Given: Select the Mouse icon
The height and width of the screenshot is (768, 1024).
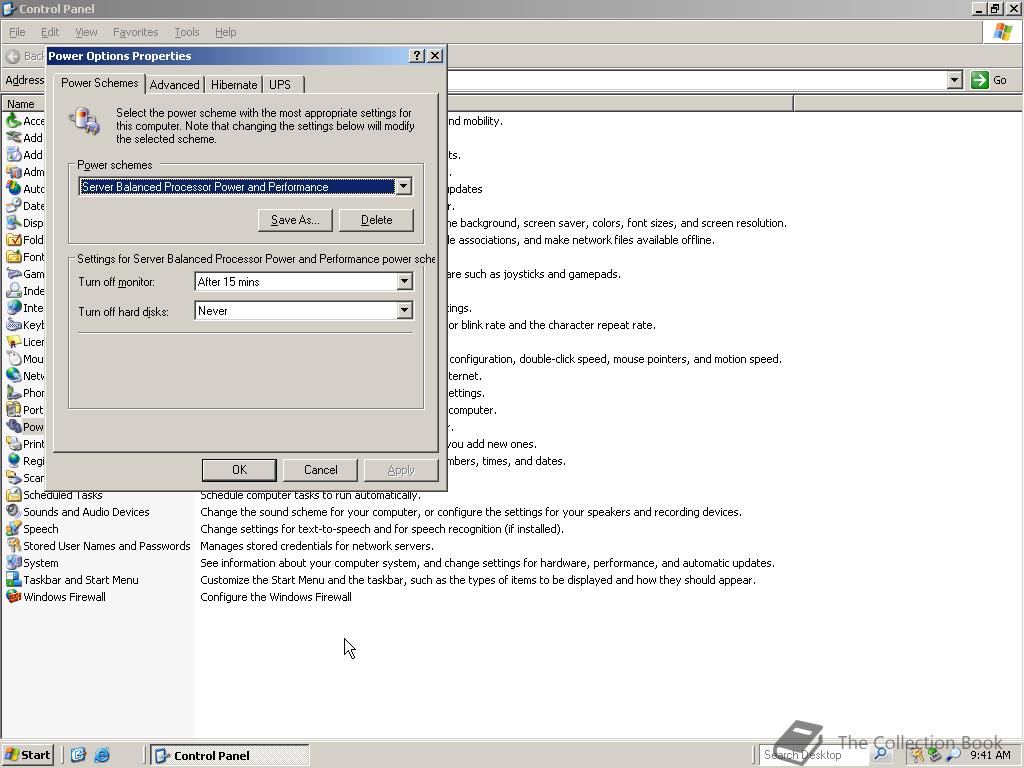Looking at the screenshot, I should coord(14,359).
